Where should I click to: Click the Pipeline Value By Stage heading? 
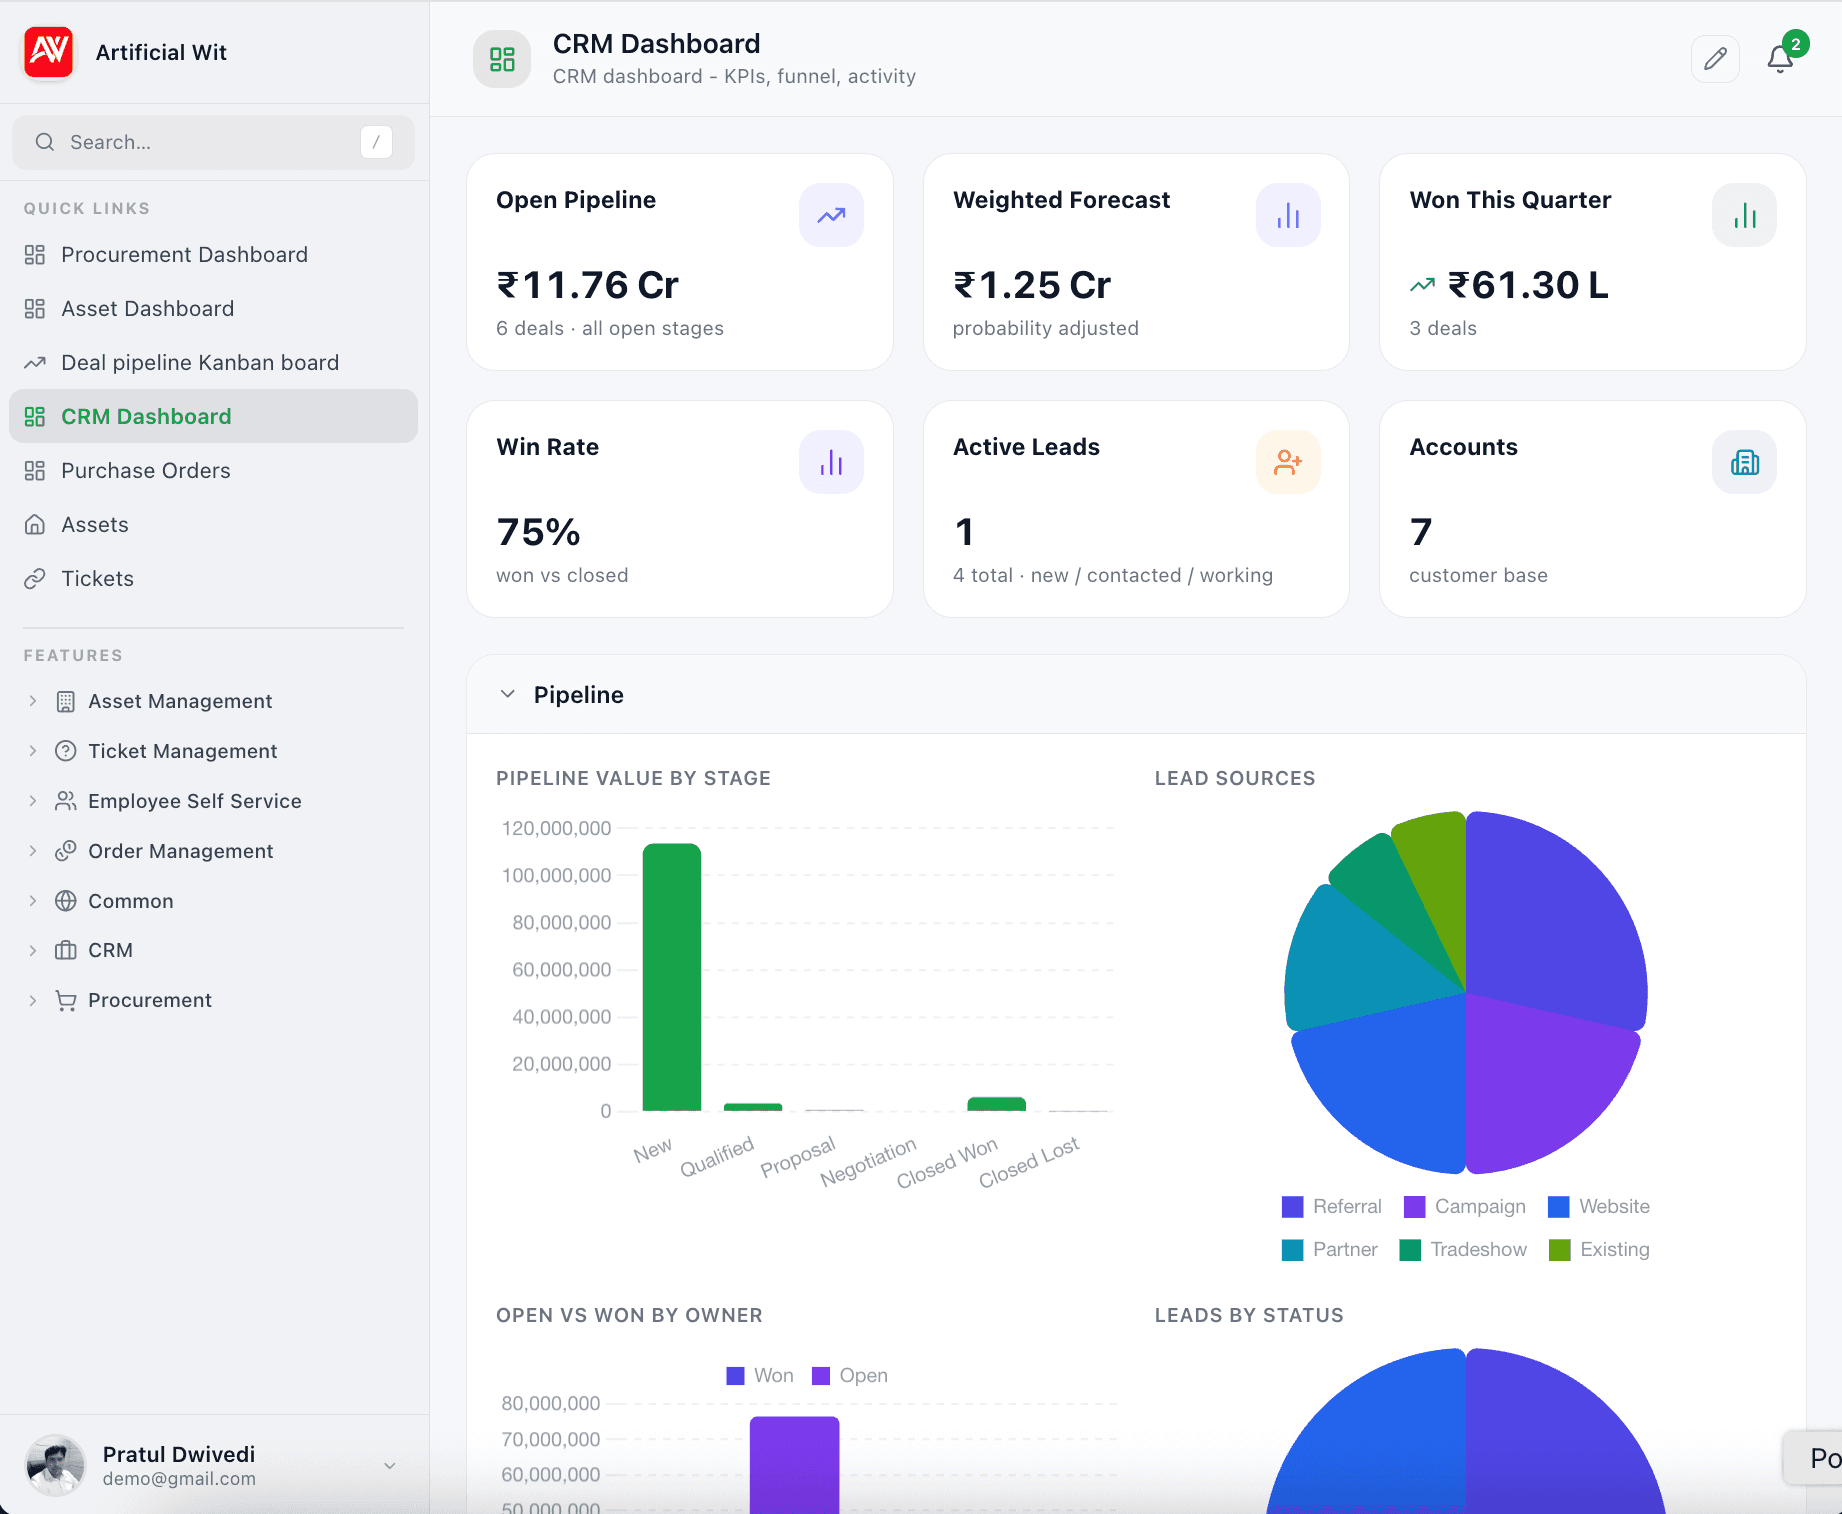(634, 778)
